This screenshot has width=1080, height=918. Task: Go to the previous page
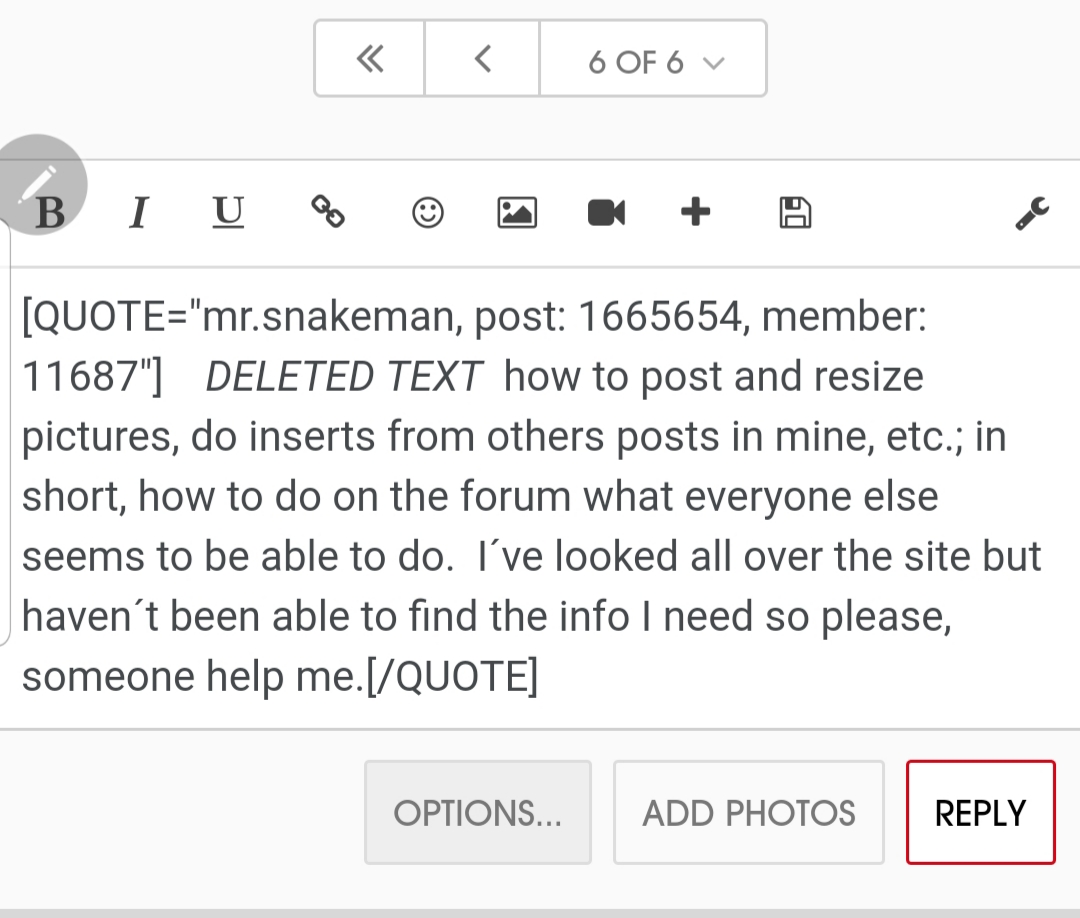[x=482, y=60]
